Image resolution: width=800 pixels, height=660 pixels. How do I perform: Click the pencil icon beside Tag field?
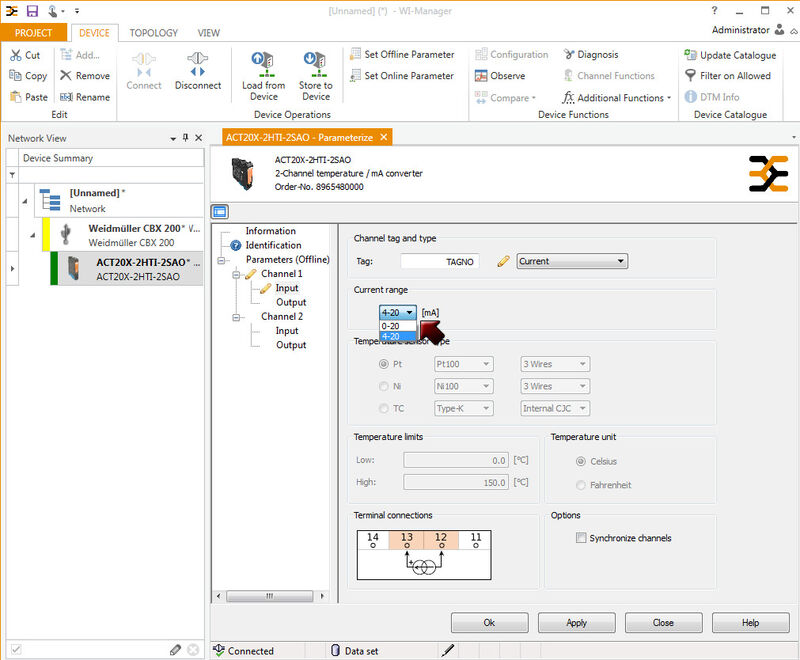503,261
